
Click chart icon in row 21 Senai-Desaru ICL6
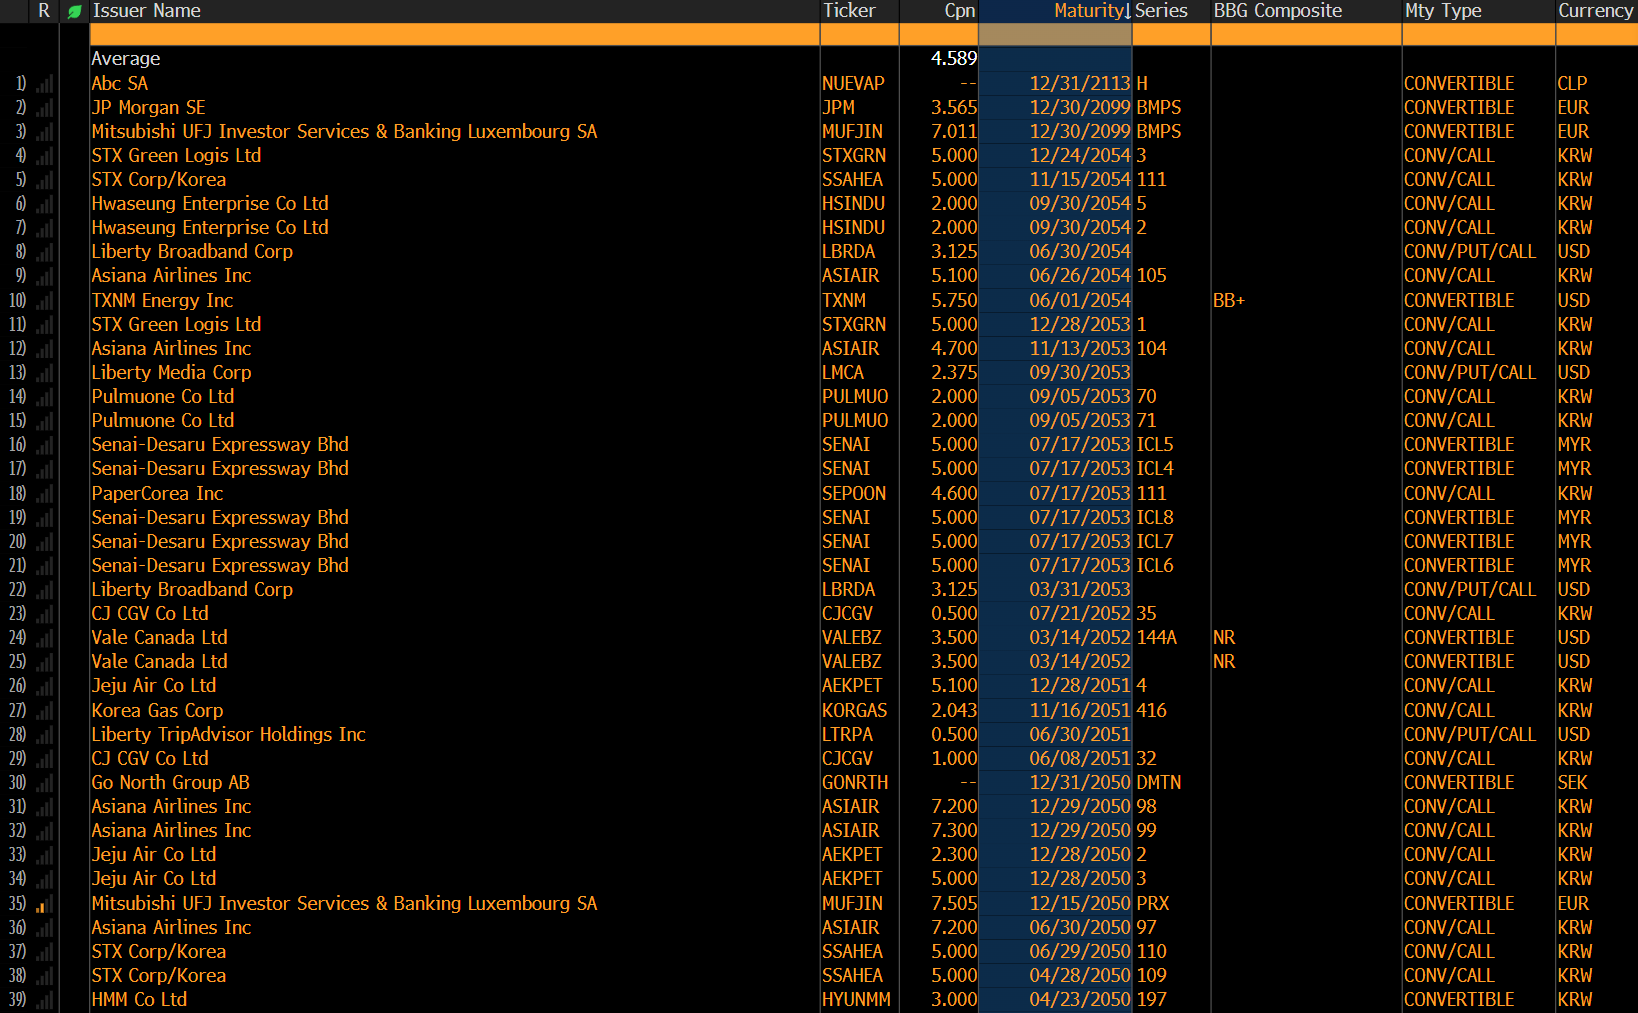click(x=44, y=566)
